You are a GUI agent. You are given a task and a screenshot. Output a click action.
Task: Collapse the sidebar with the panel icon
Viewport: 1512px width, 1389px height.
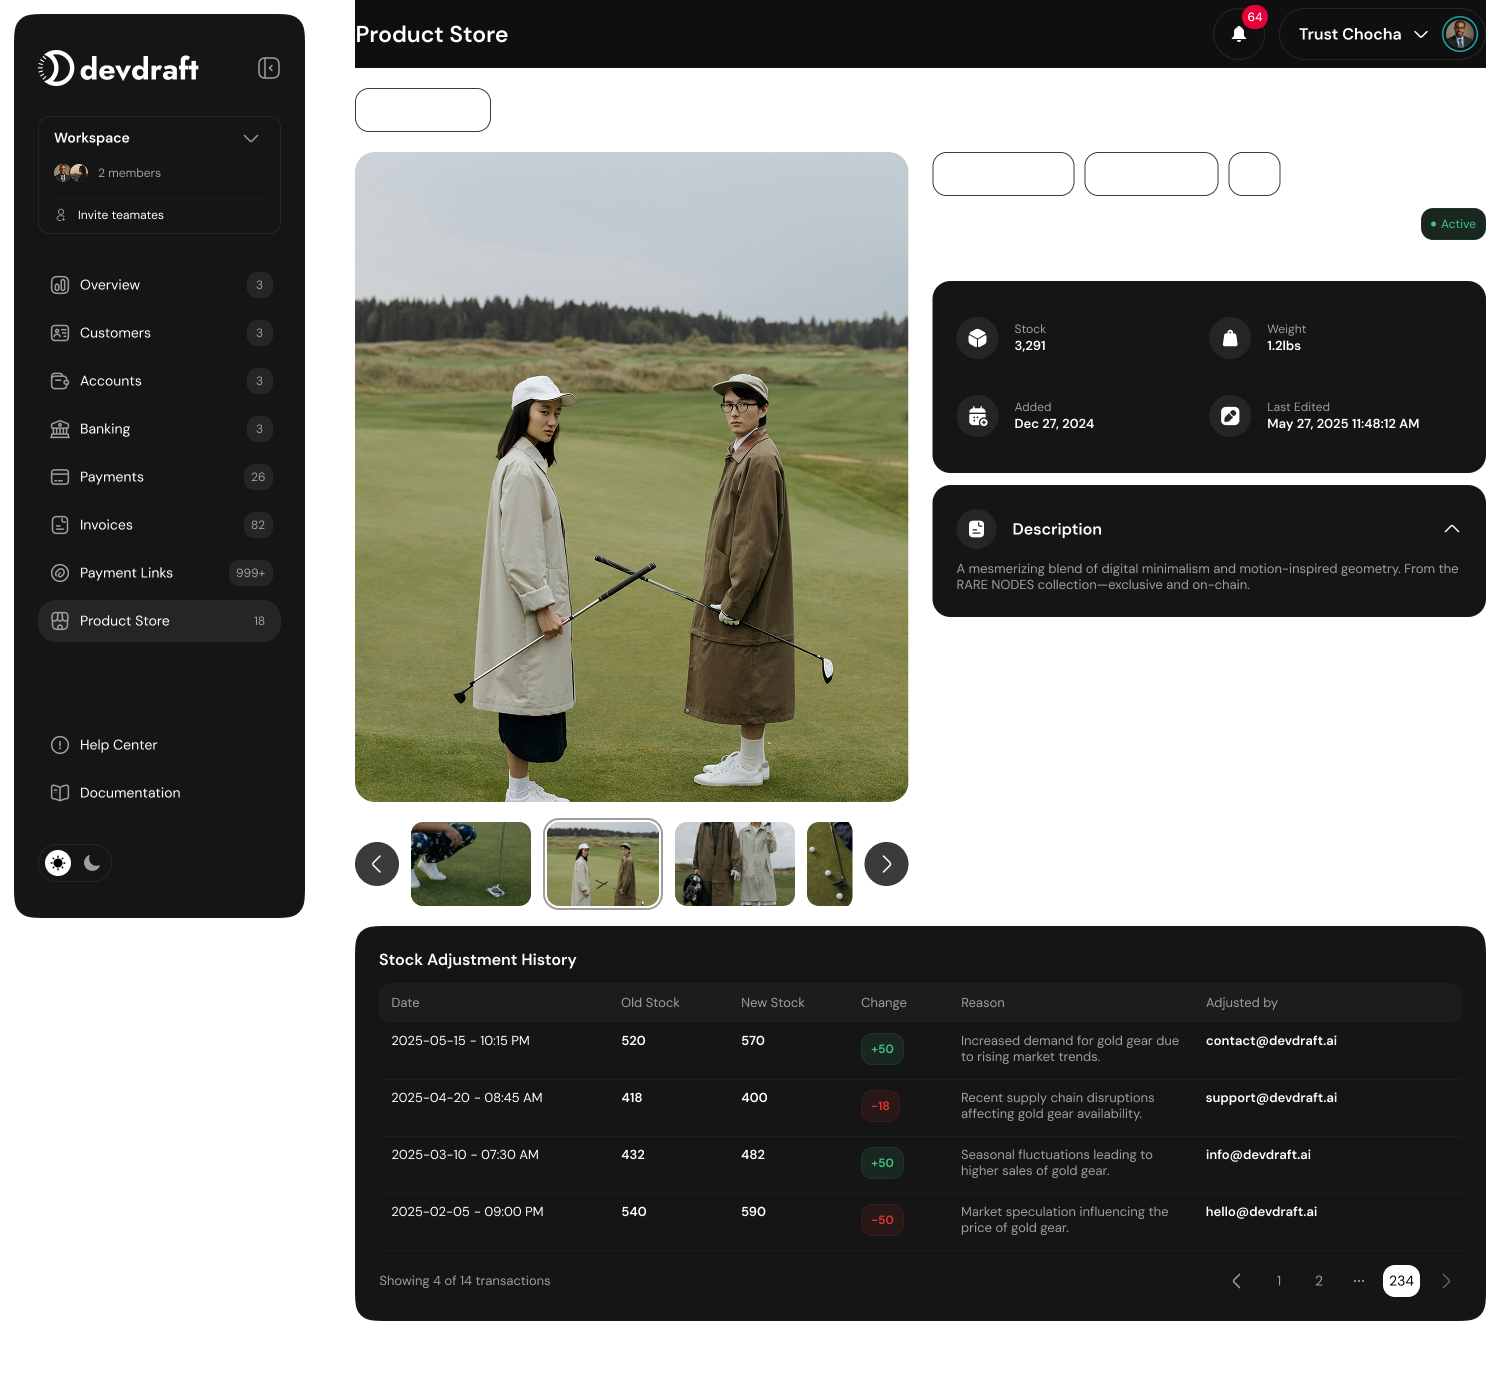(x=268, y=68)
